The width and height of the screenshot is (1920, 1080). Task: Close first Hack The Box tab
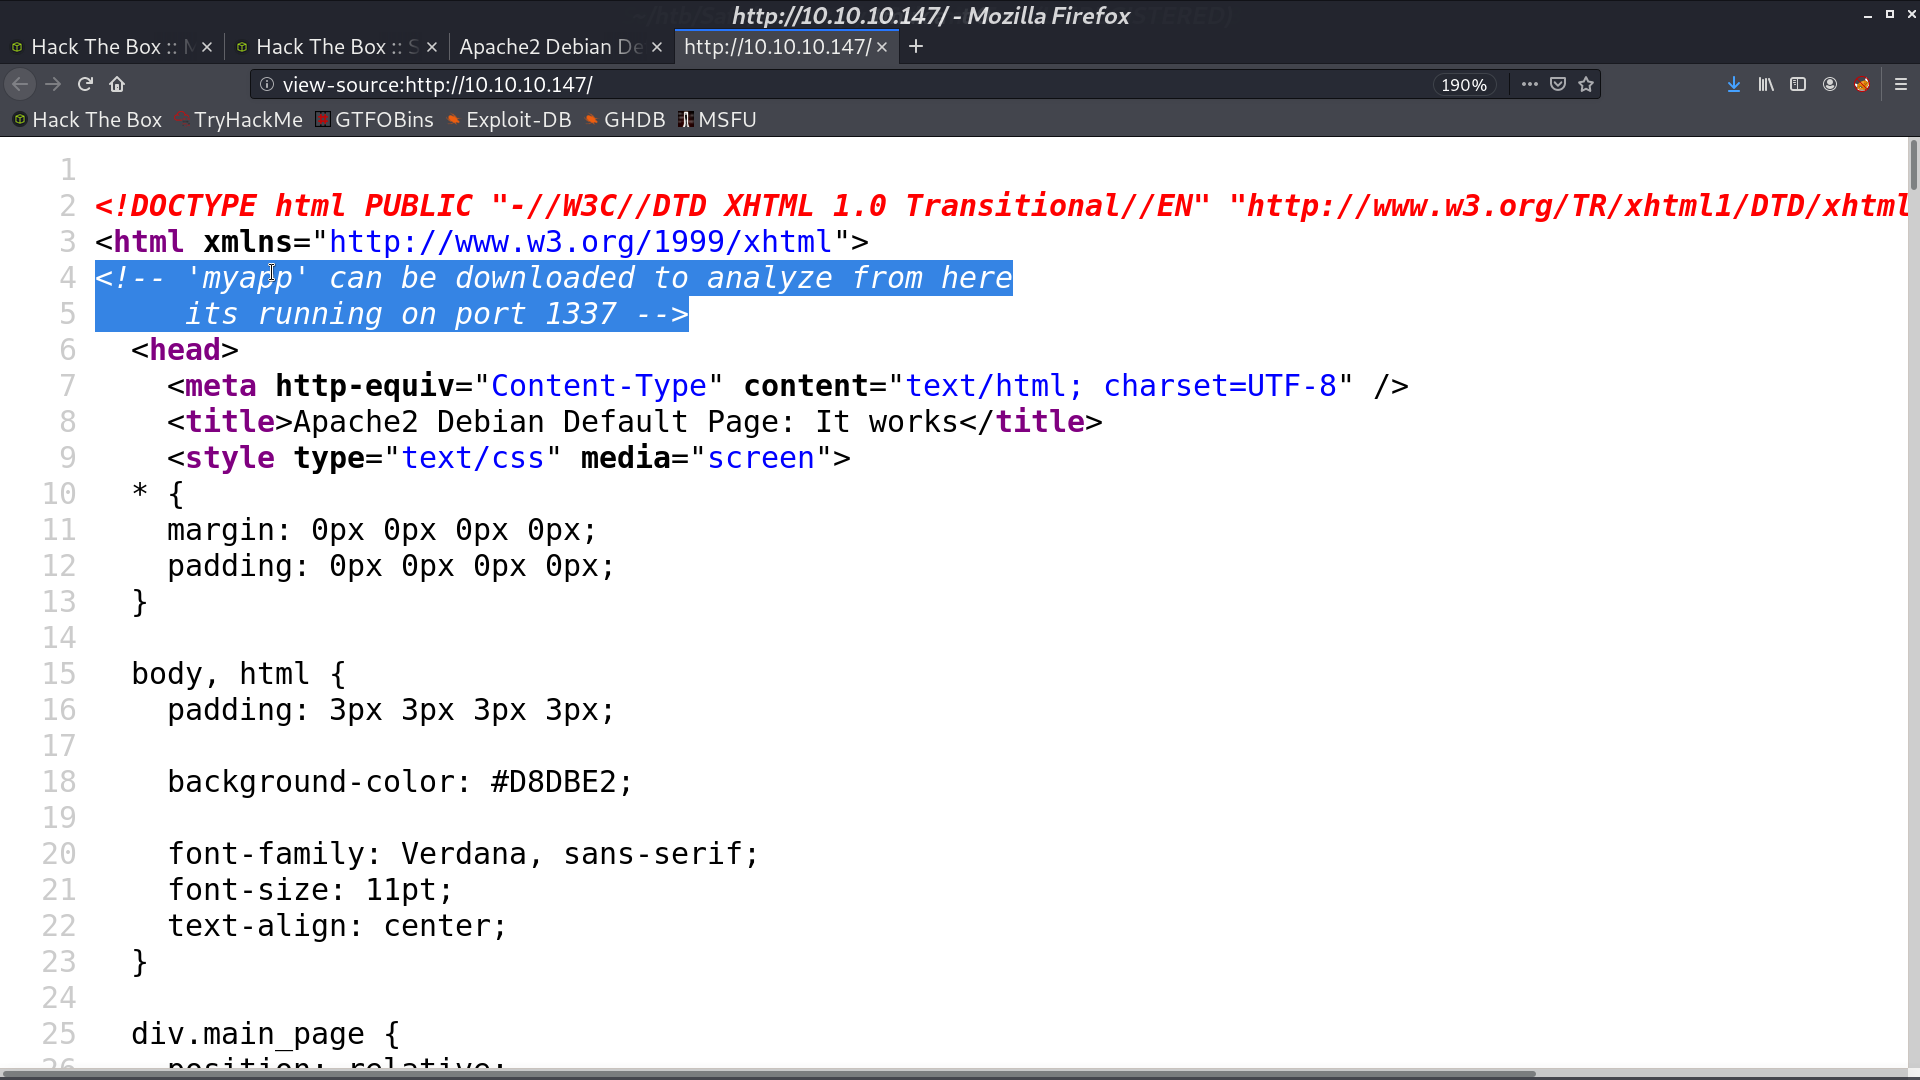[207, 47]
